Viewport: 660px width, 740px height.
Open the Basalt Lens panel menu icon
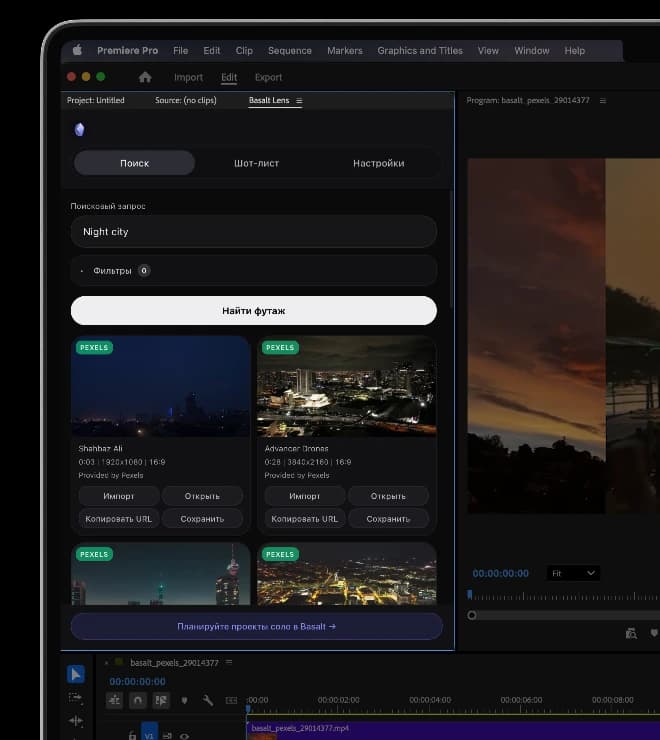point(299,101)
